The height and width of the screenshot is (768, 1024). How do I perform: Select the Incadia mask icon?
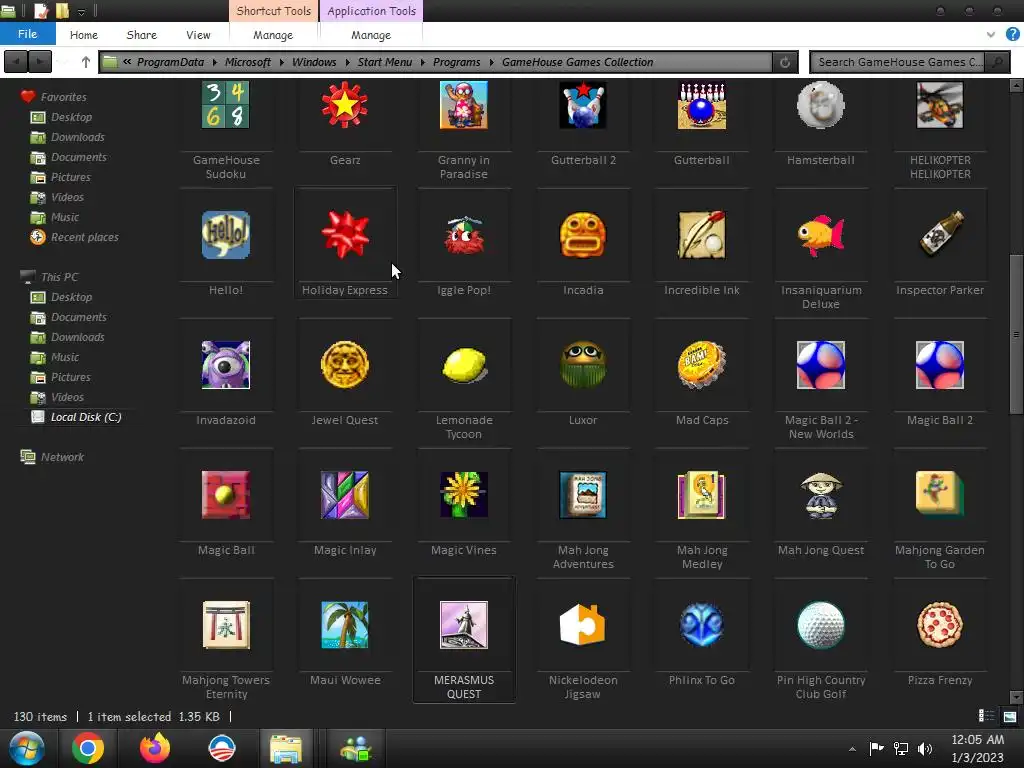(x=583, y=235)
